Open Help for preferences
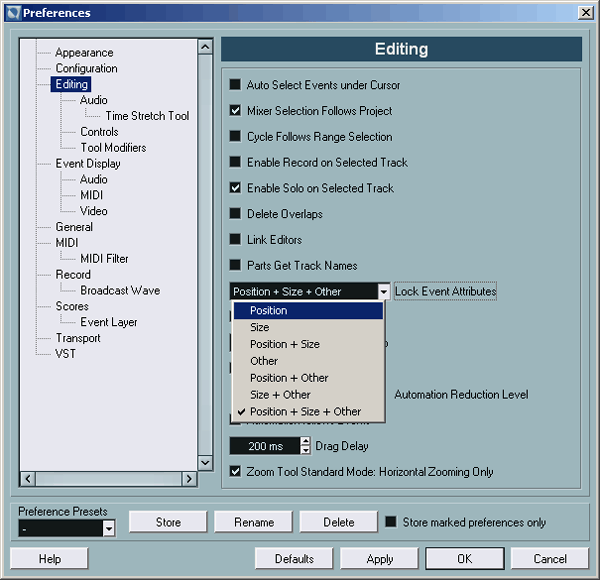 49,559
